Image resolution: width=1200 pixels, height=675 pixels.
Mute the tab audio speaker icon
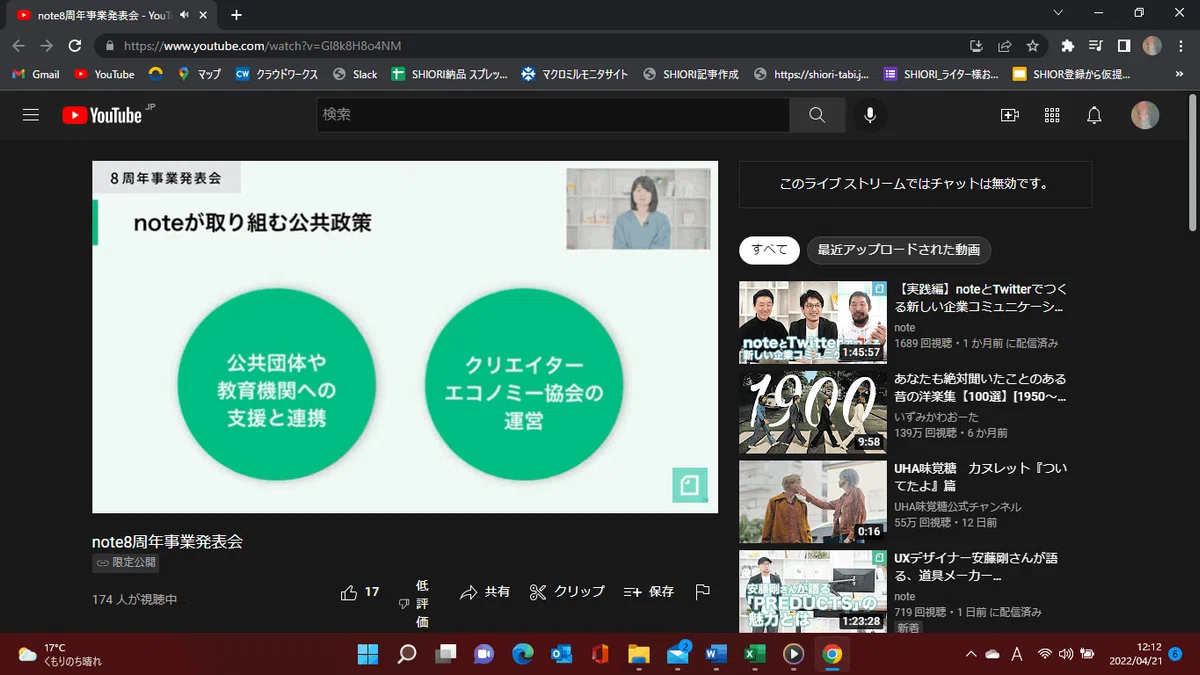pyautogui.click(x=184, y=15)
